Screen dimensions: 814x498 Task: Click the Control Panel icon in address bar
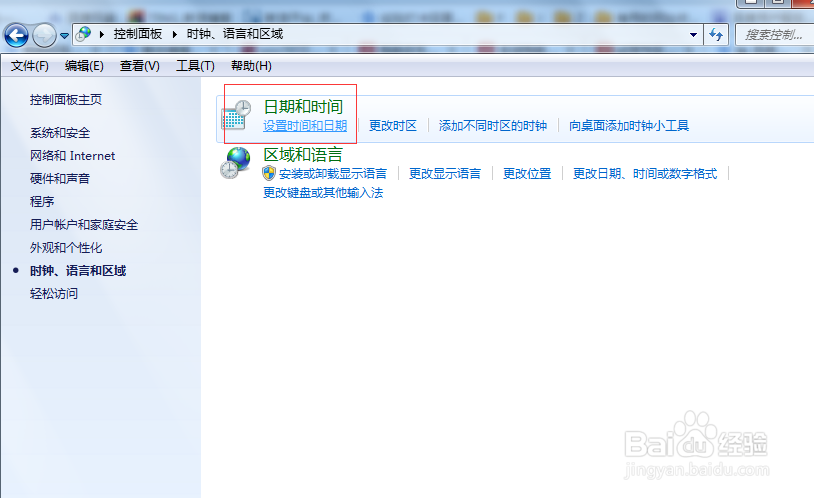click(83, 34)
